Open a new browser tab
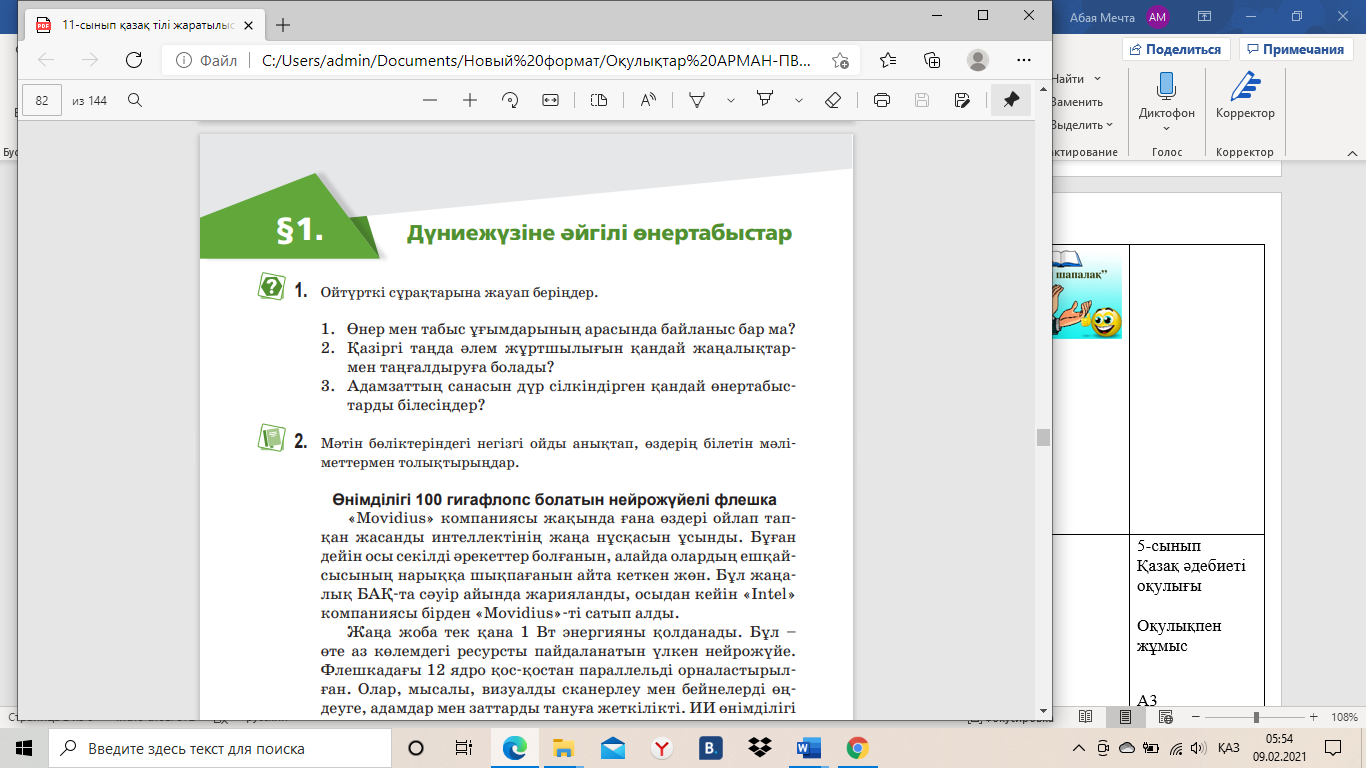Viewport: 1366px width, 768px height. point(284,25)
